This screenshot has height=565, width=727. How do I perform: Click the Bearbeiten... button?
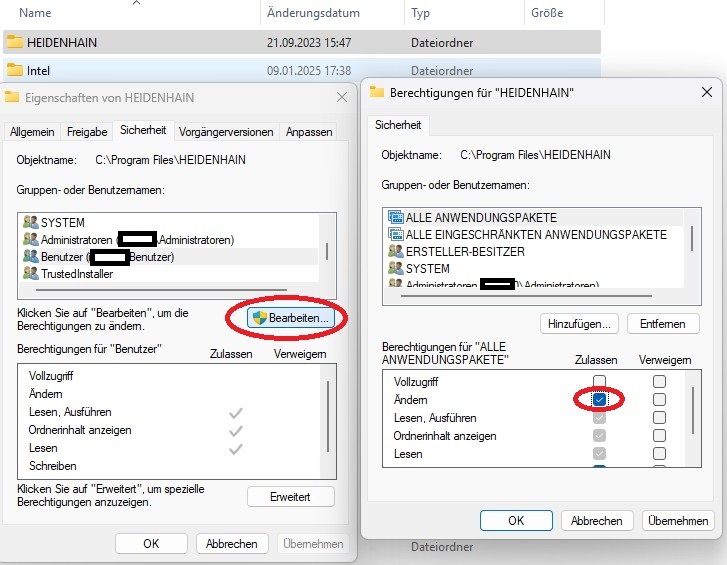[x=291, y=318]
